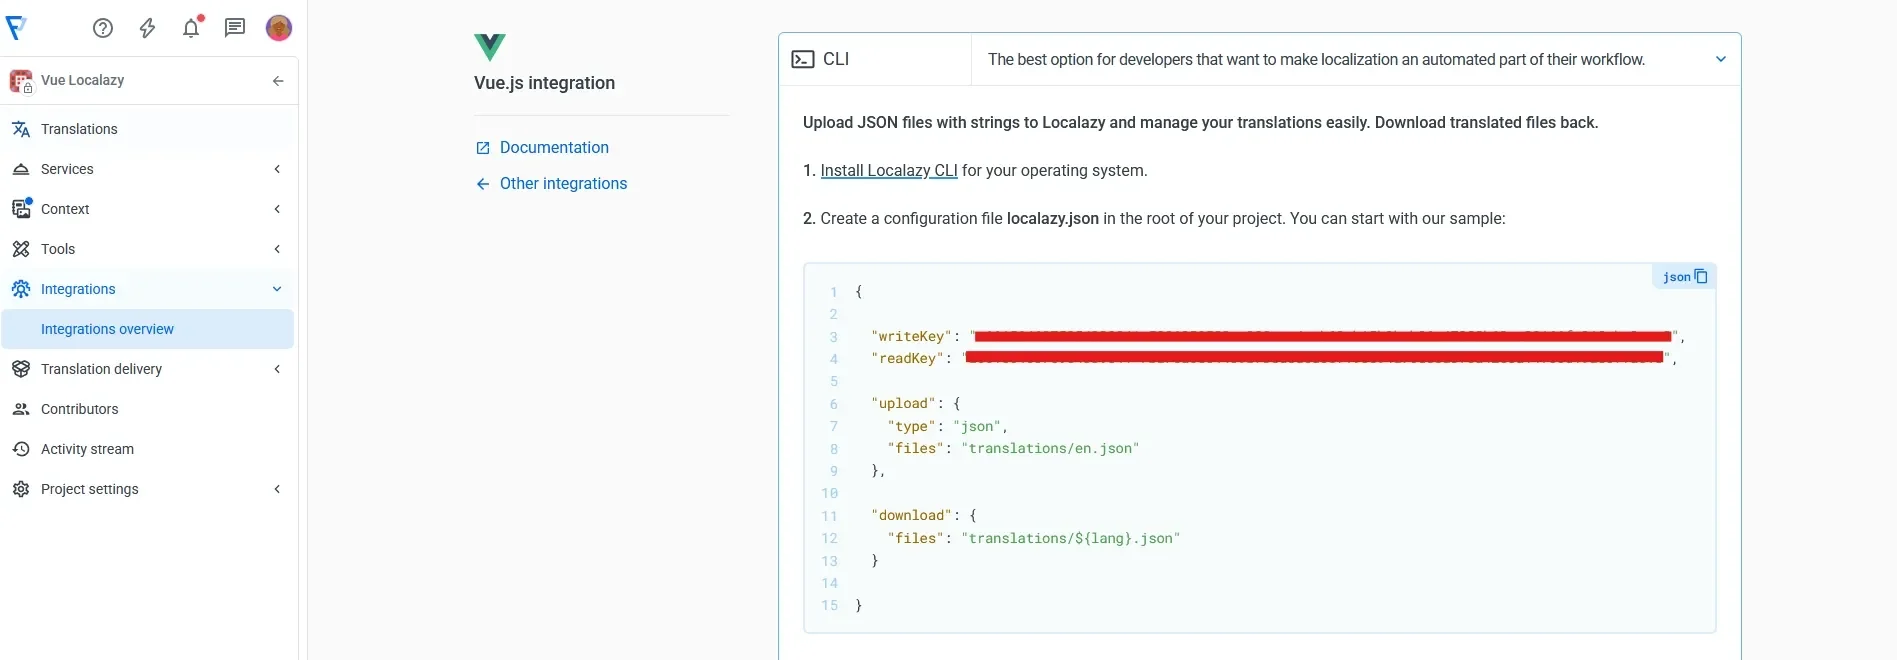Image resolution: width=1897 pixels, height=660 pixels.
Task: Click the "readKey" code line
Action: [1273, 359]
